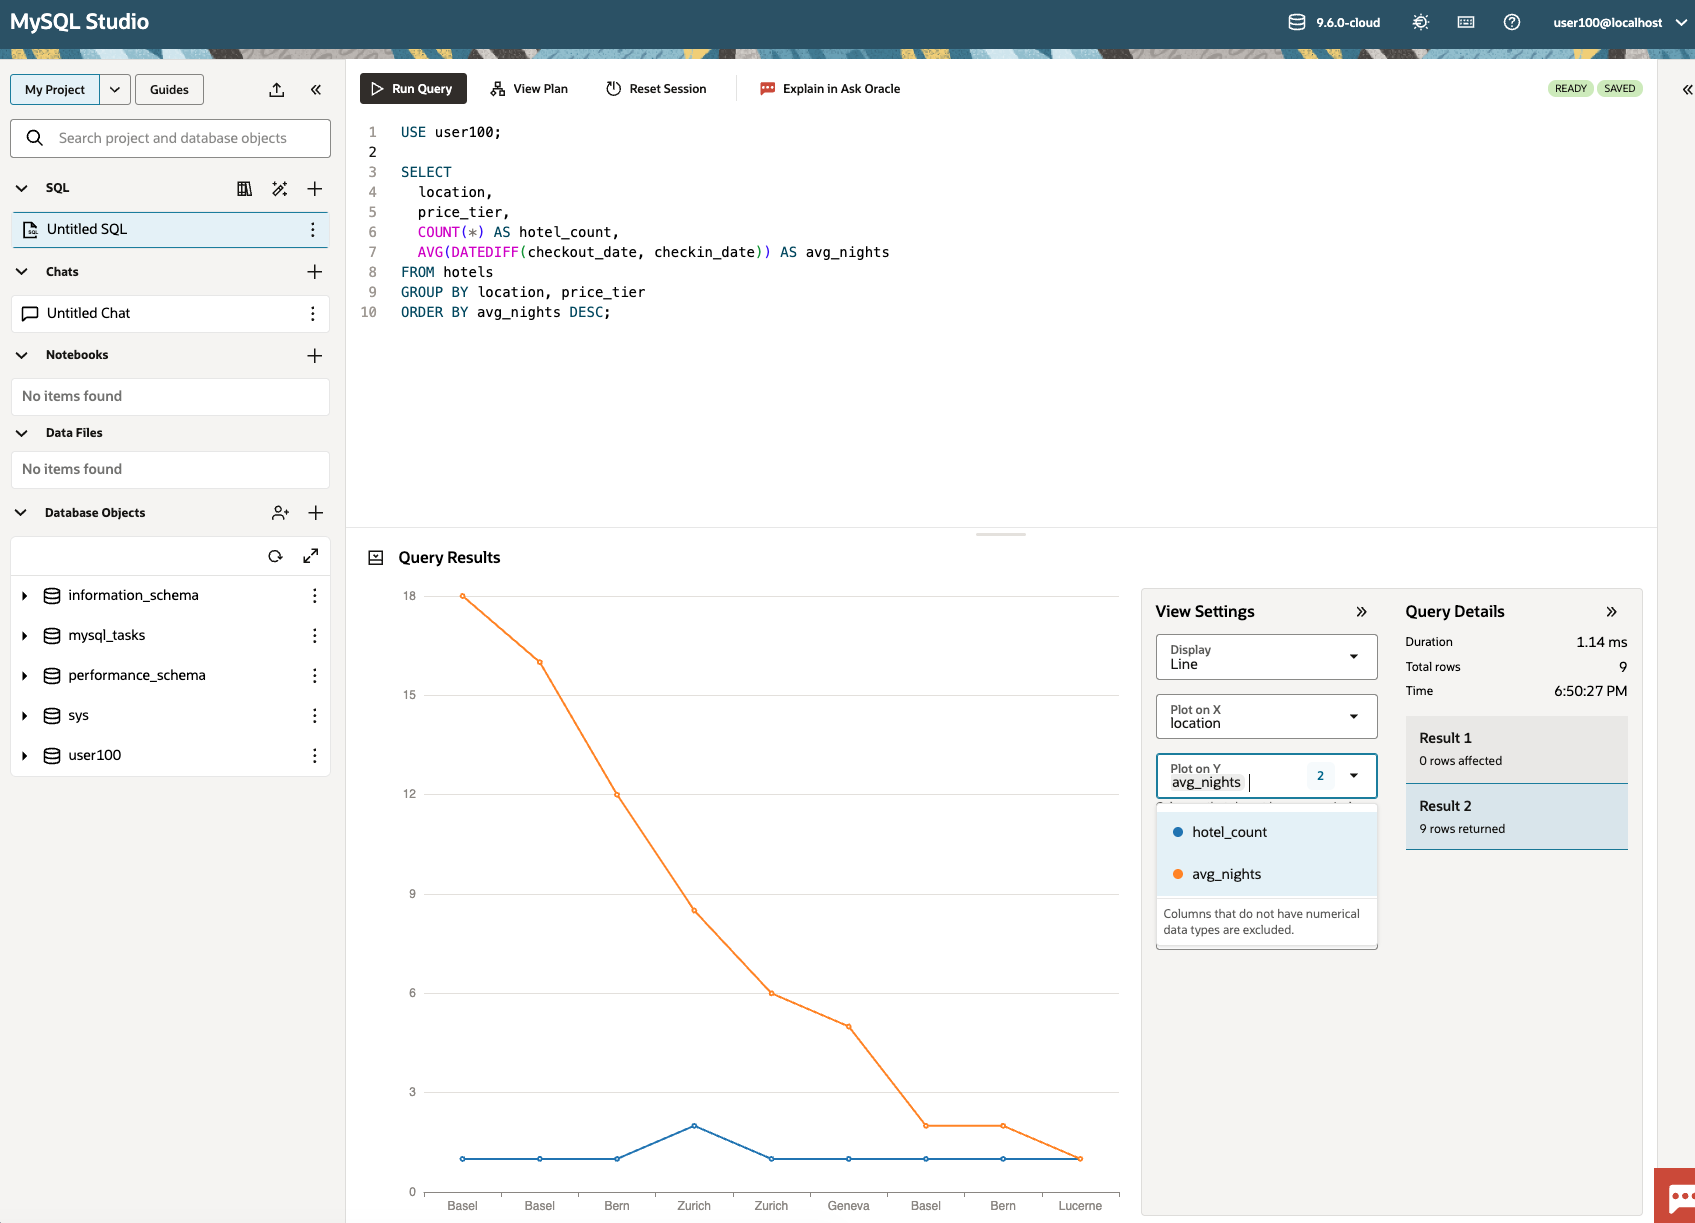Image resolution: width=1695 pixels, height=1223 pixels.
Task: Open dropdown arrow beside My Project
Action: tap(115, 90)
